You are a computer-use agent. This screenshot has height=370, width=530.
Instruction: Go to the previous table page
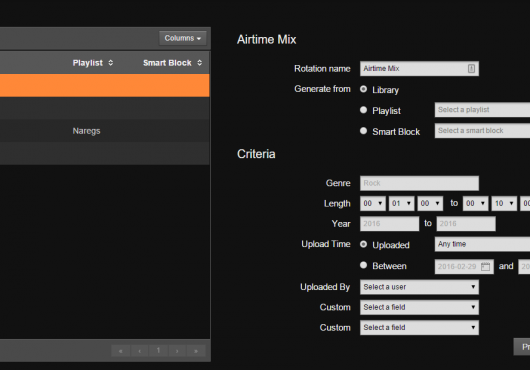click(140, 351)
